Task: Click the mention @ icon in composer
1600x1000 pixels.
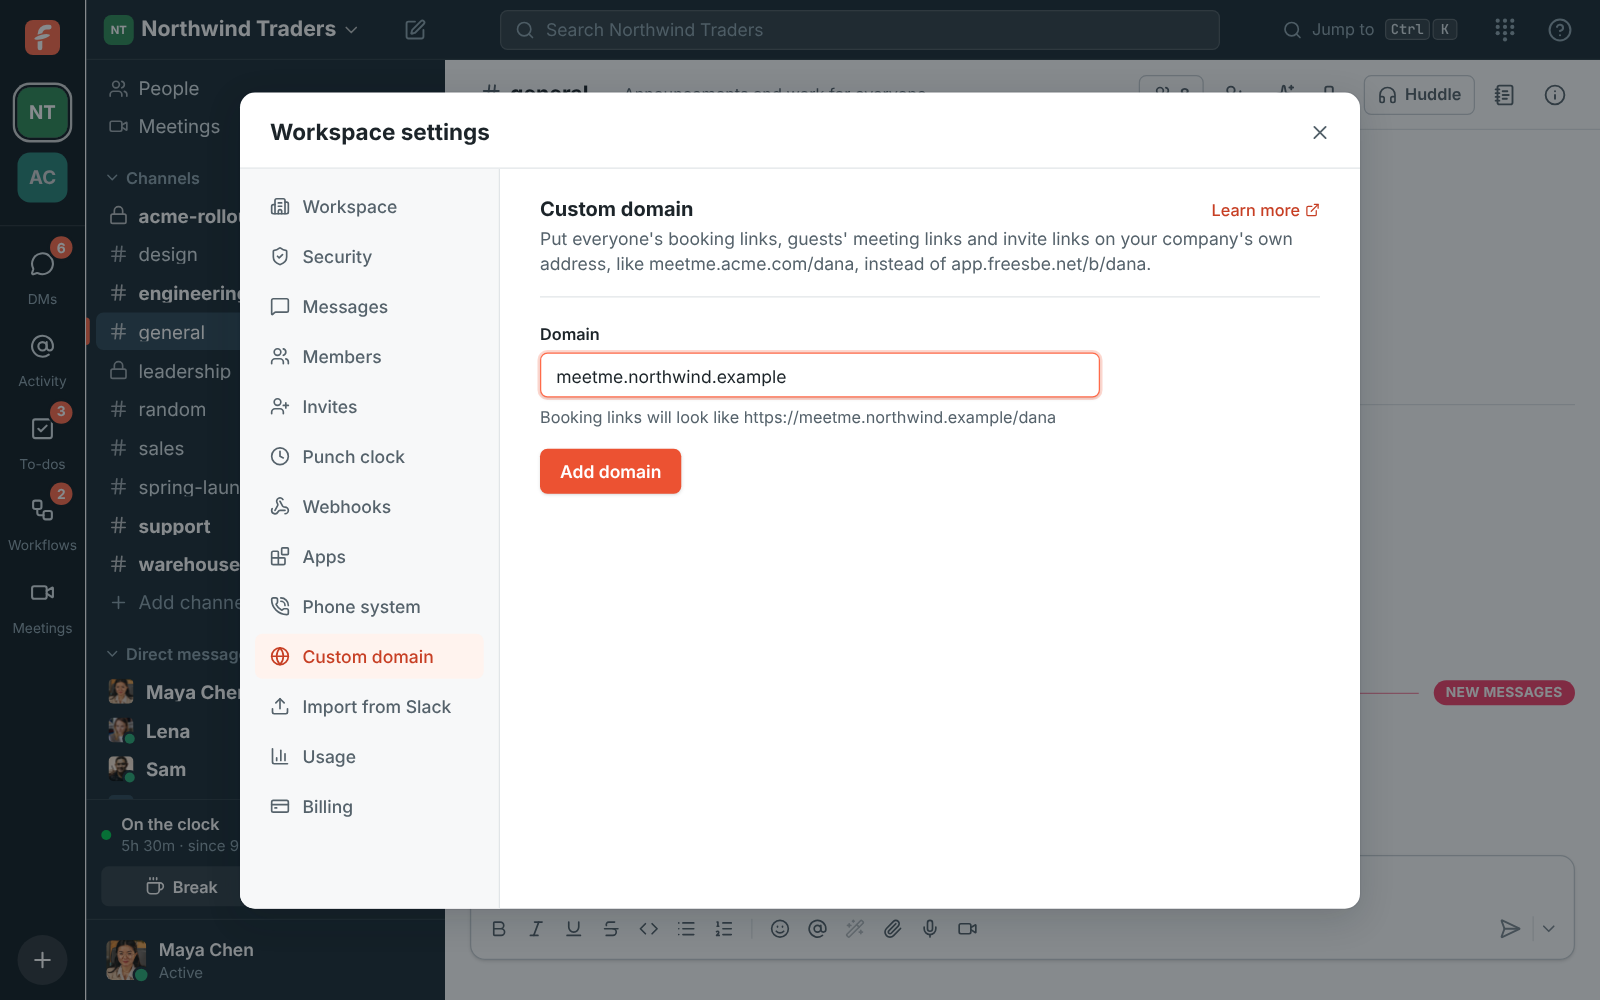Action: (817, 929)
